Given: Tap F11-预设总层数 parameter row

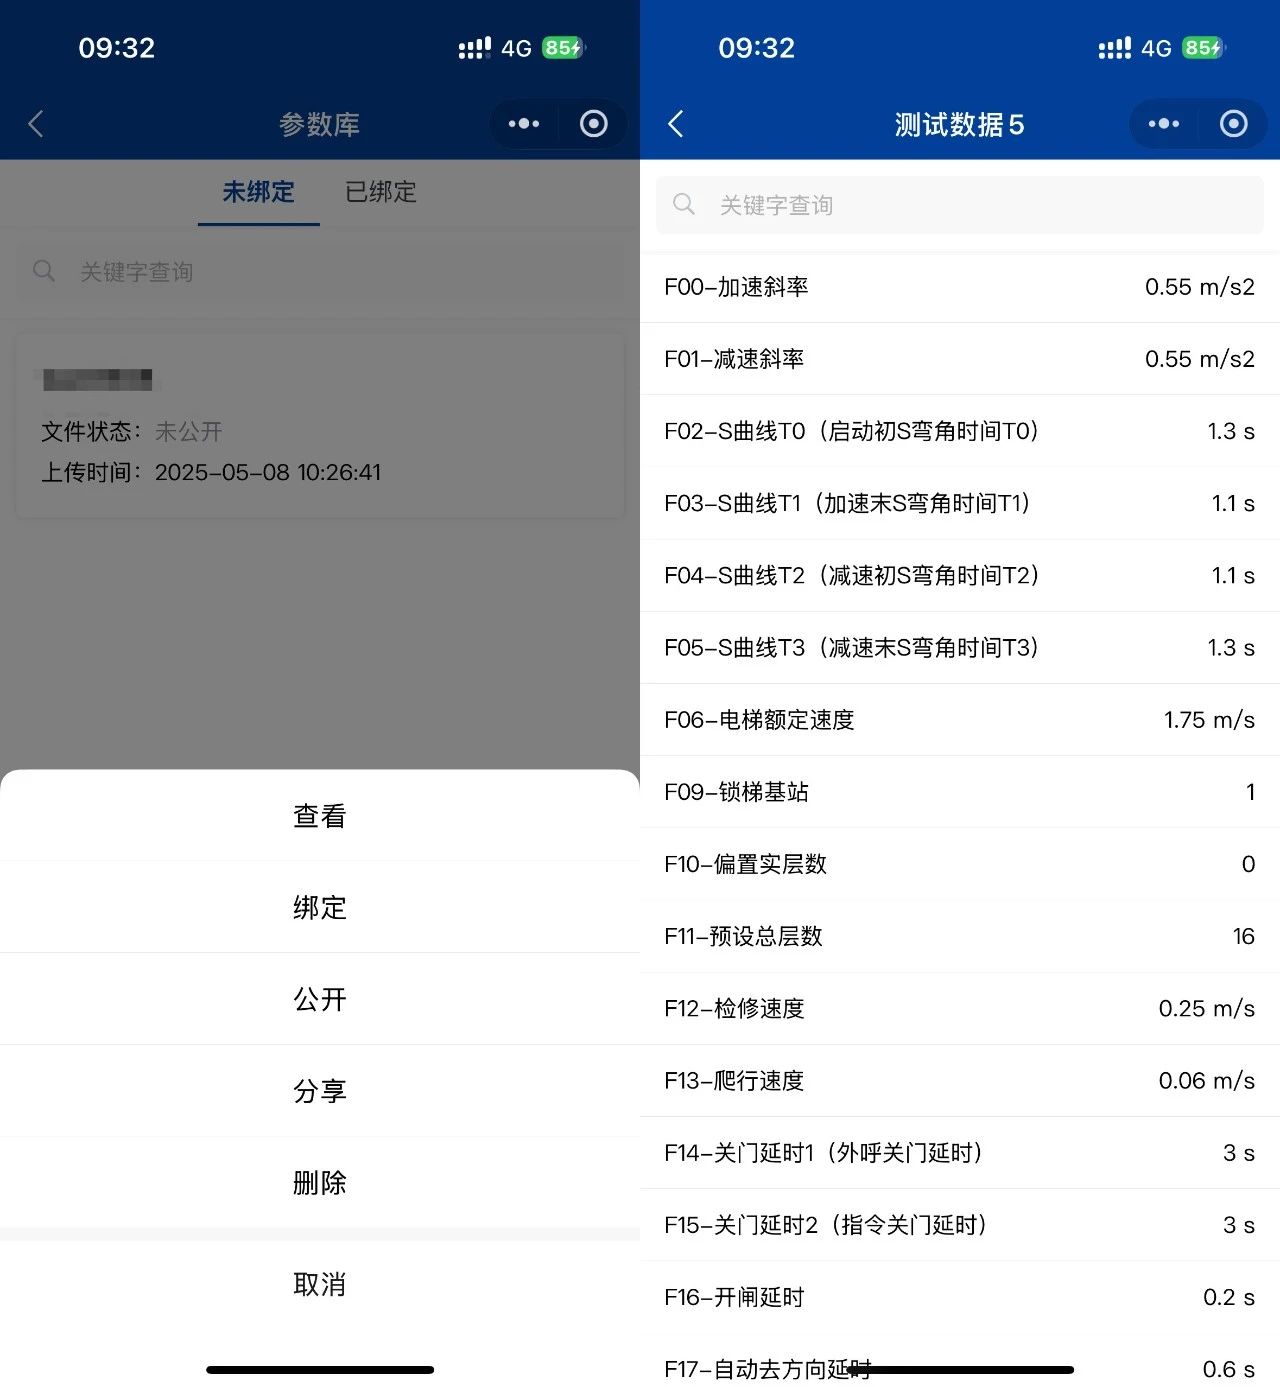Looking at the screenshot, I should [959, 936].
